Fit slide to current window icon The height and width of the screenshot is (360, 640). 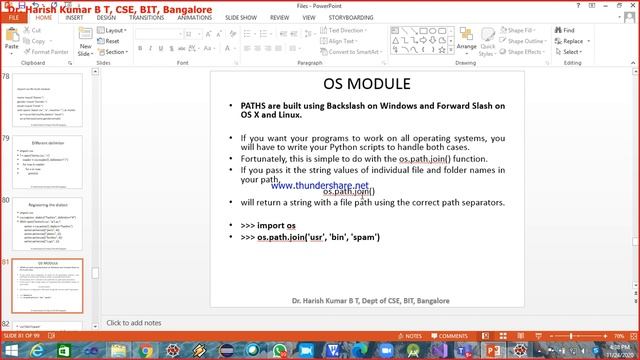pos(634,336)
